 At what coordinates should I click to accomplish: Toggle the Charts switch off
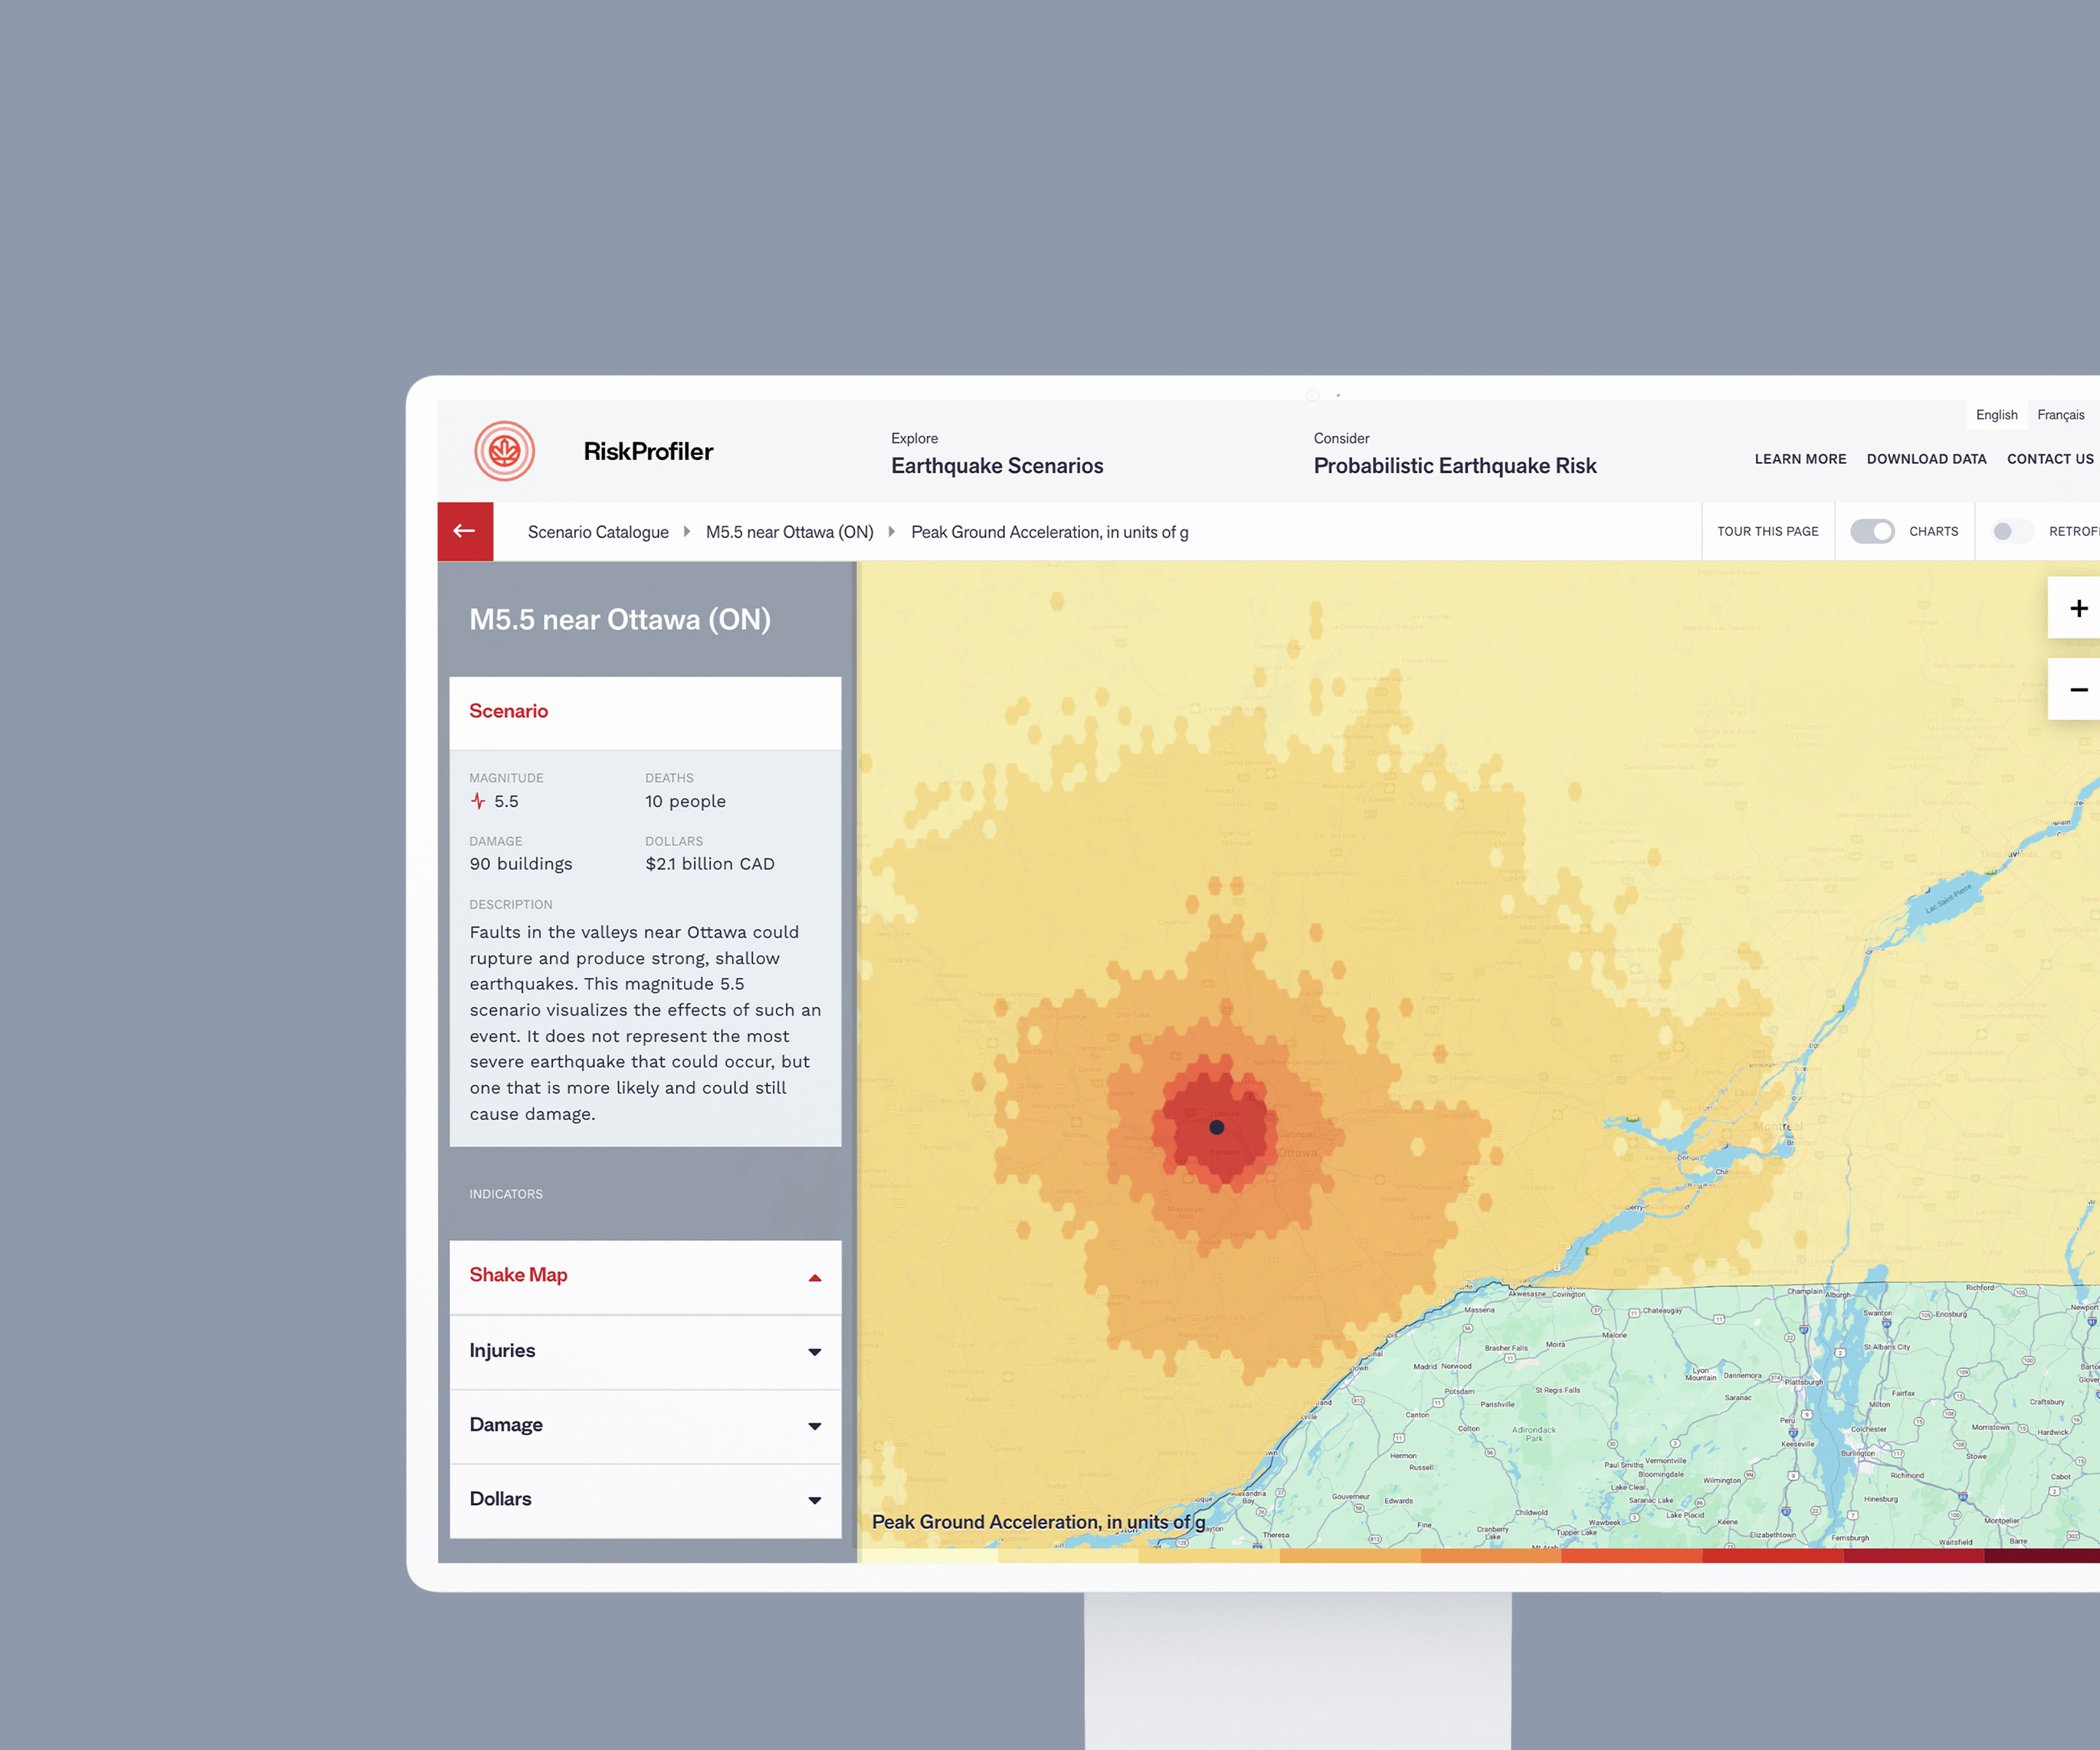(x=1871, y=531)
